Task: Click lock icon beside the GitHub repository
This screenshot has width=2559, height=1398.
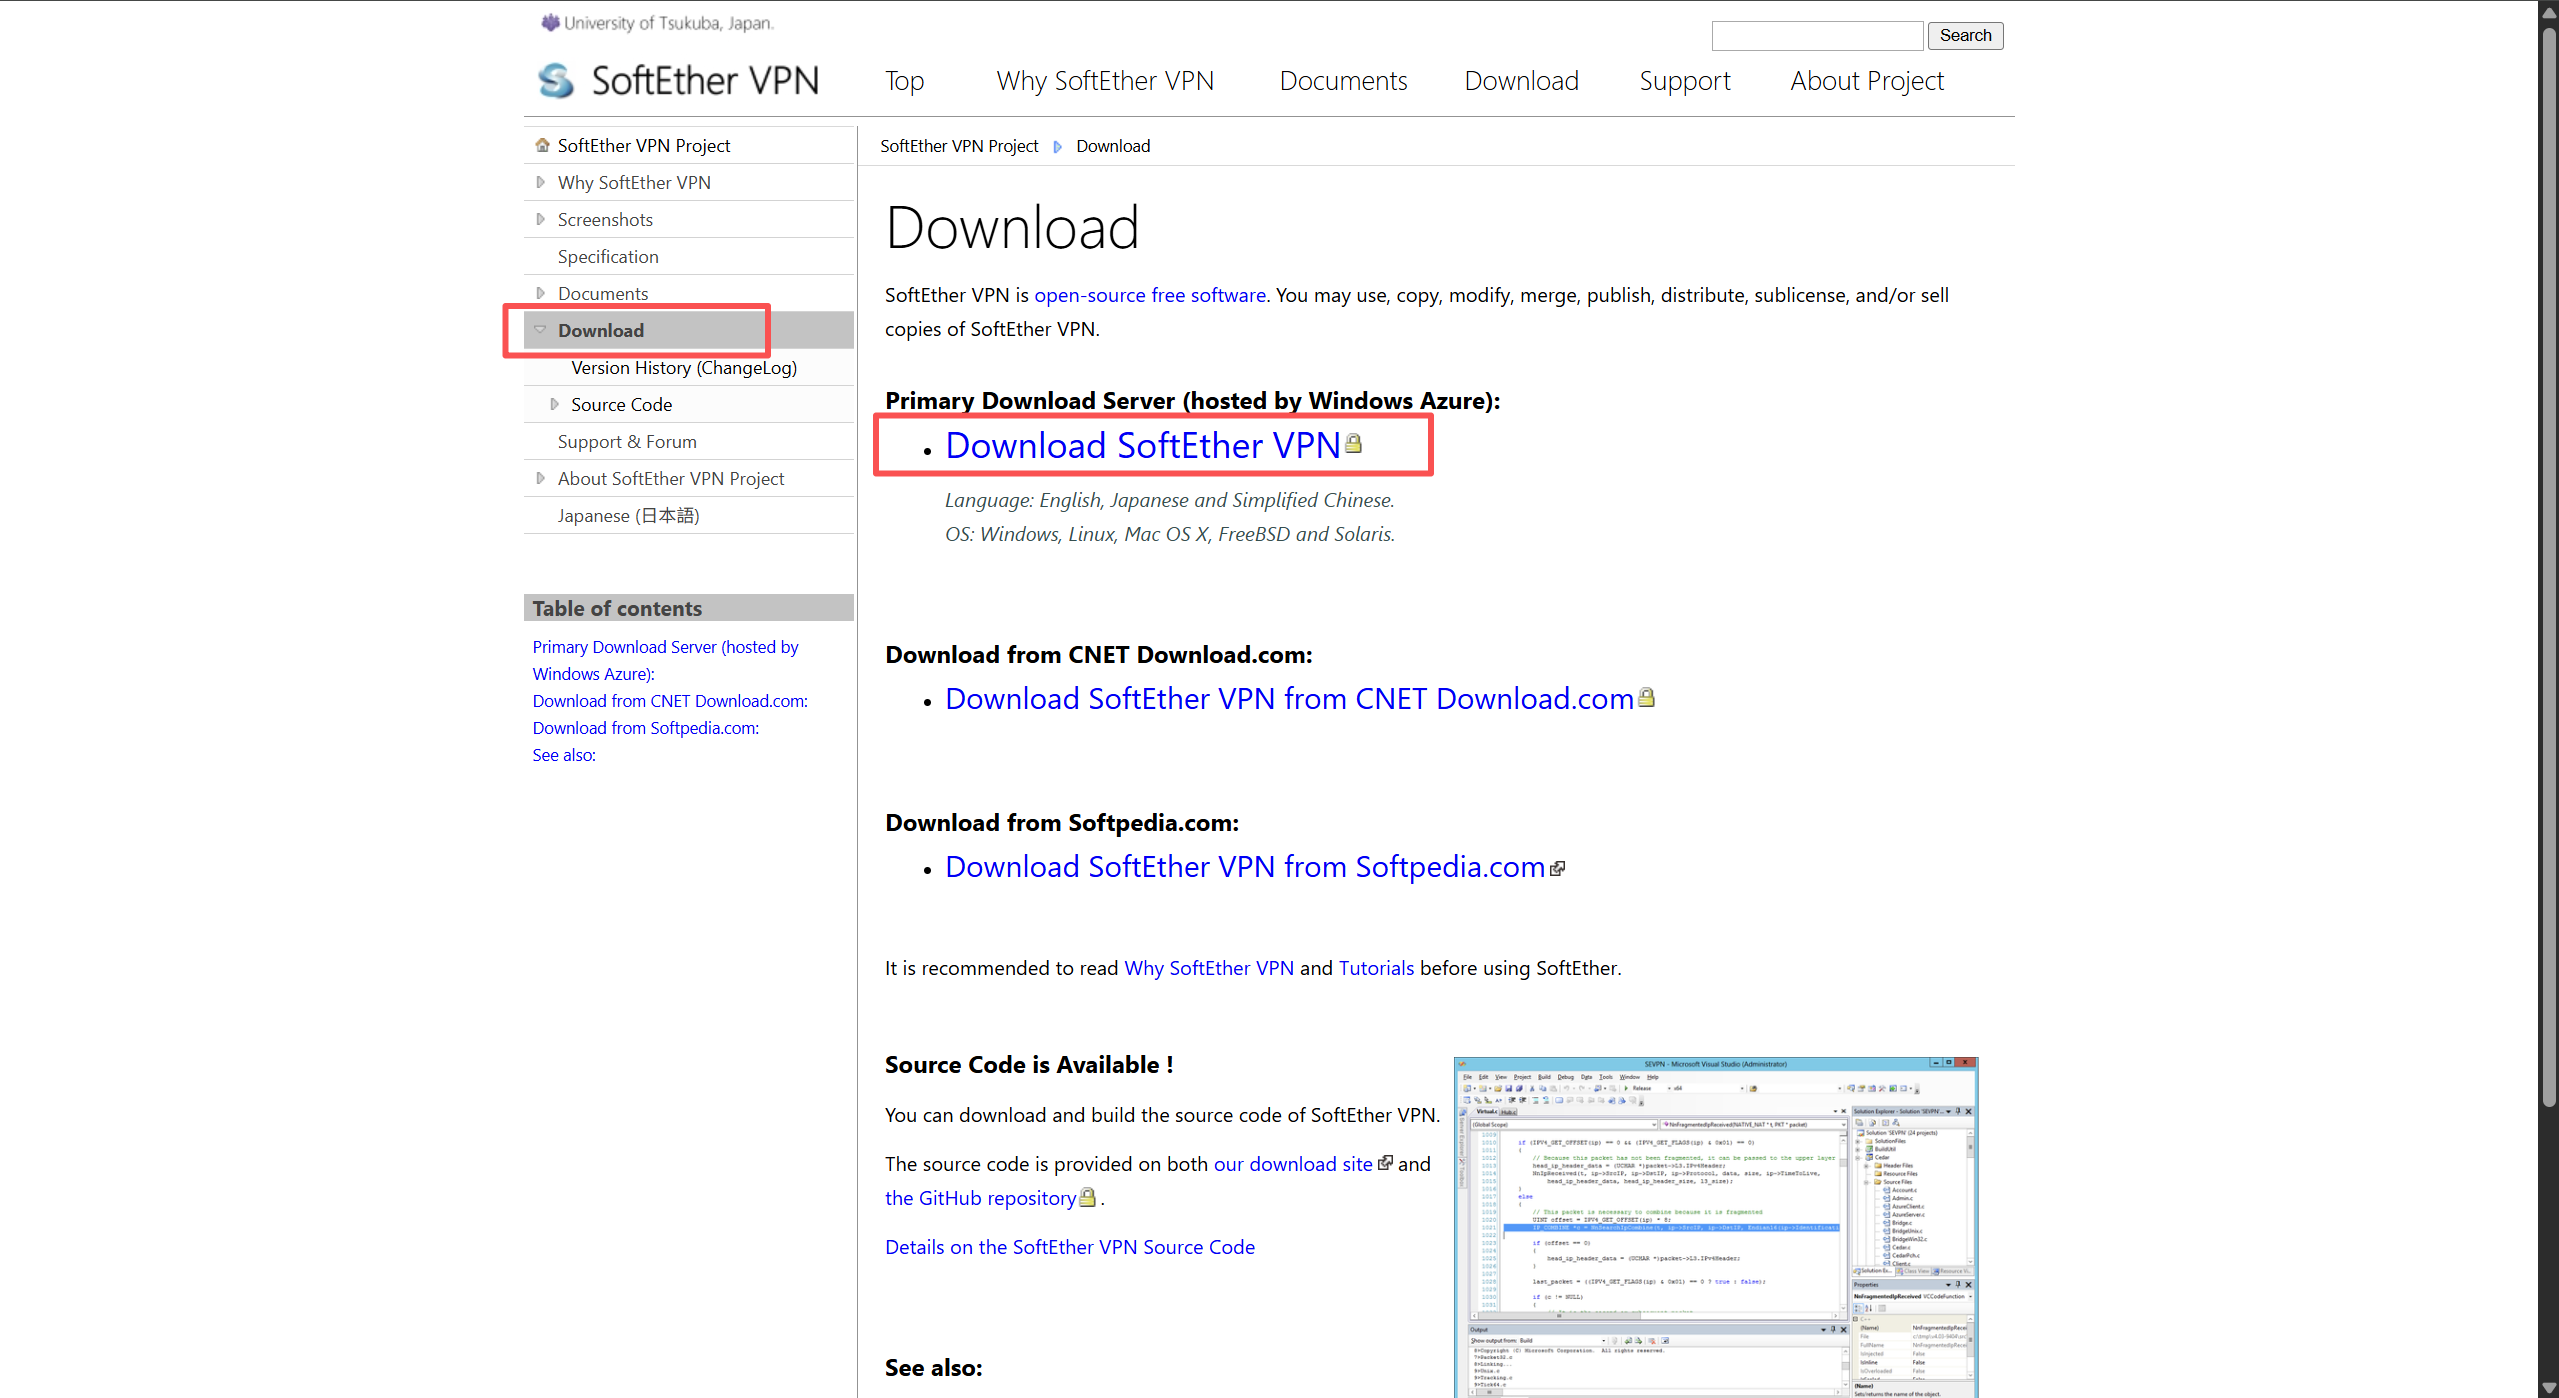Action: [1088, 1197]
